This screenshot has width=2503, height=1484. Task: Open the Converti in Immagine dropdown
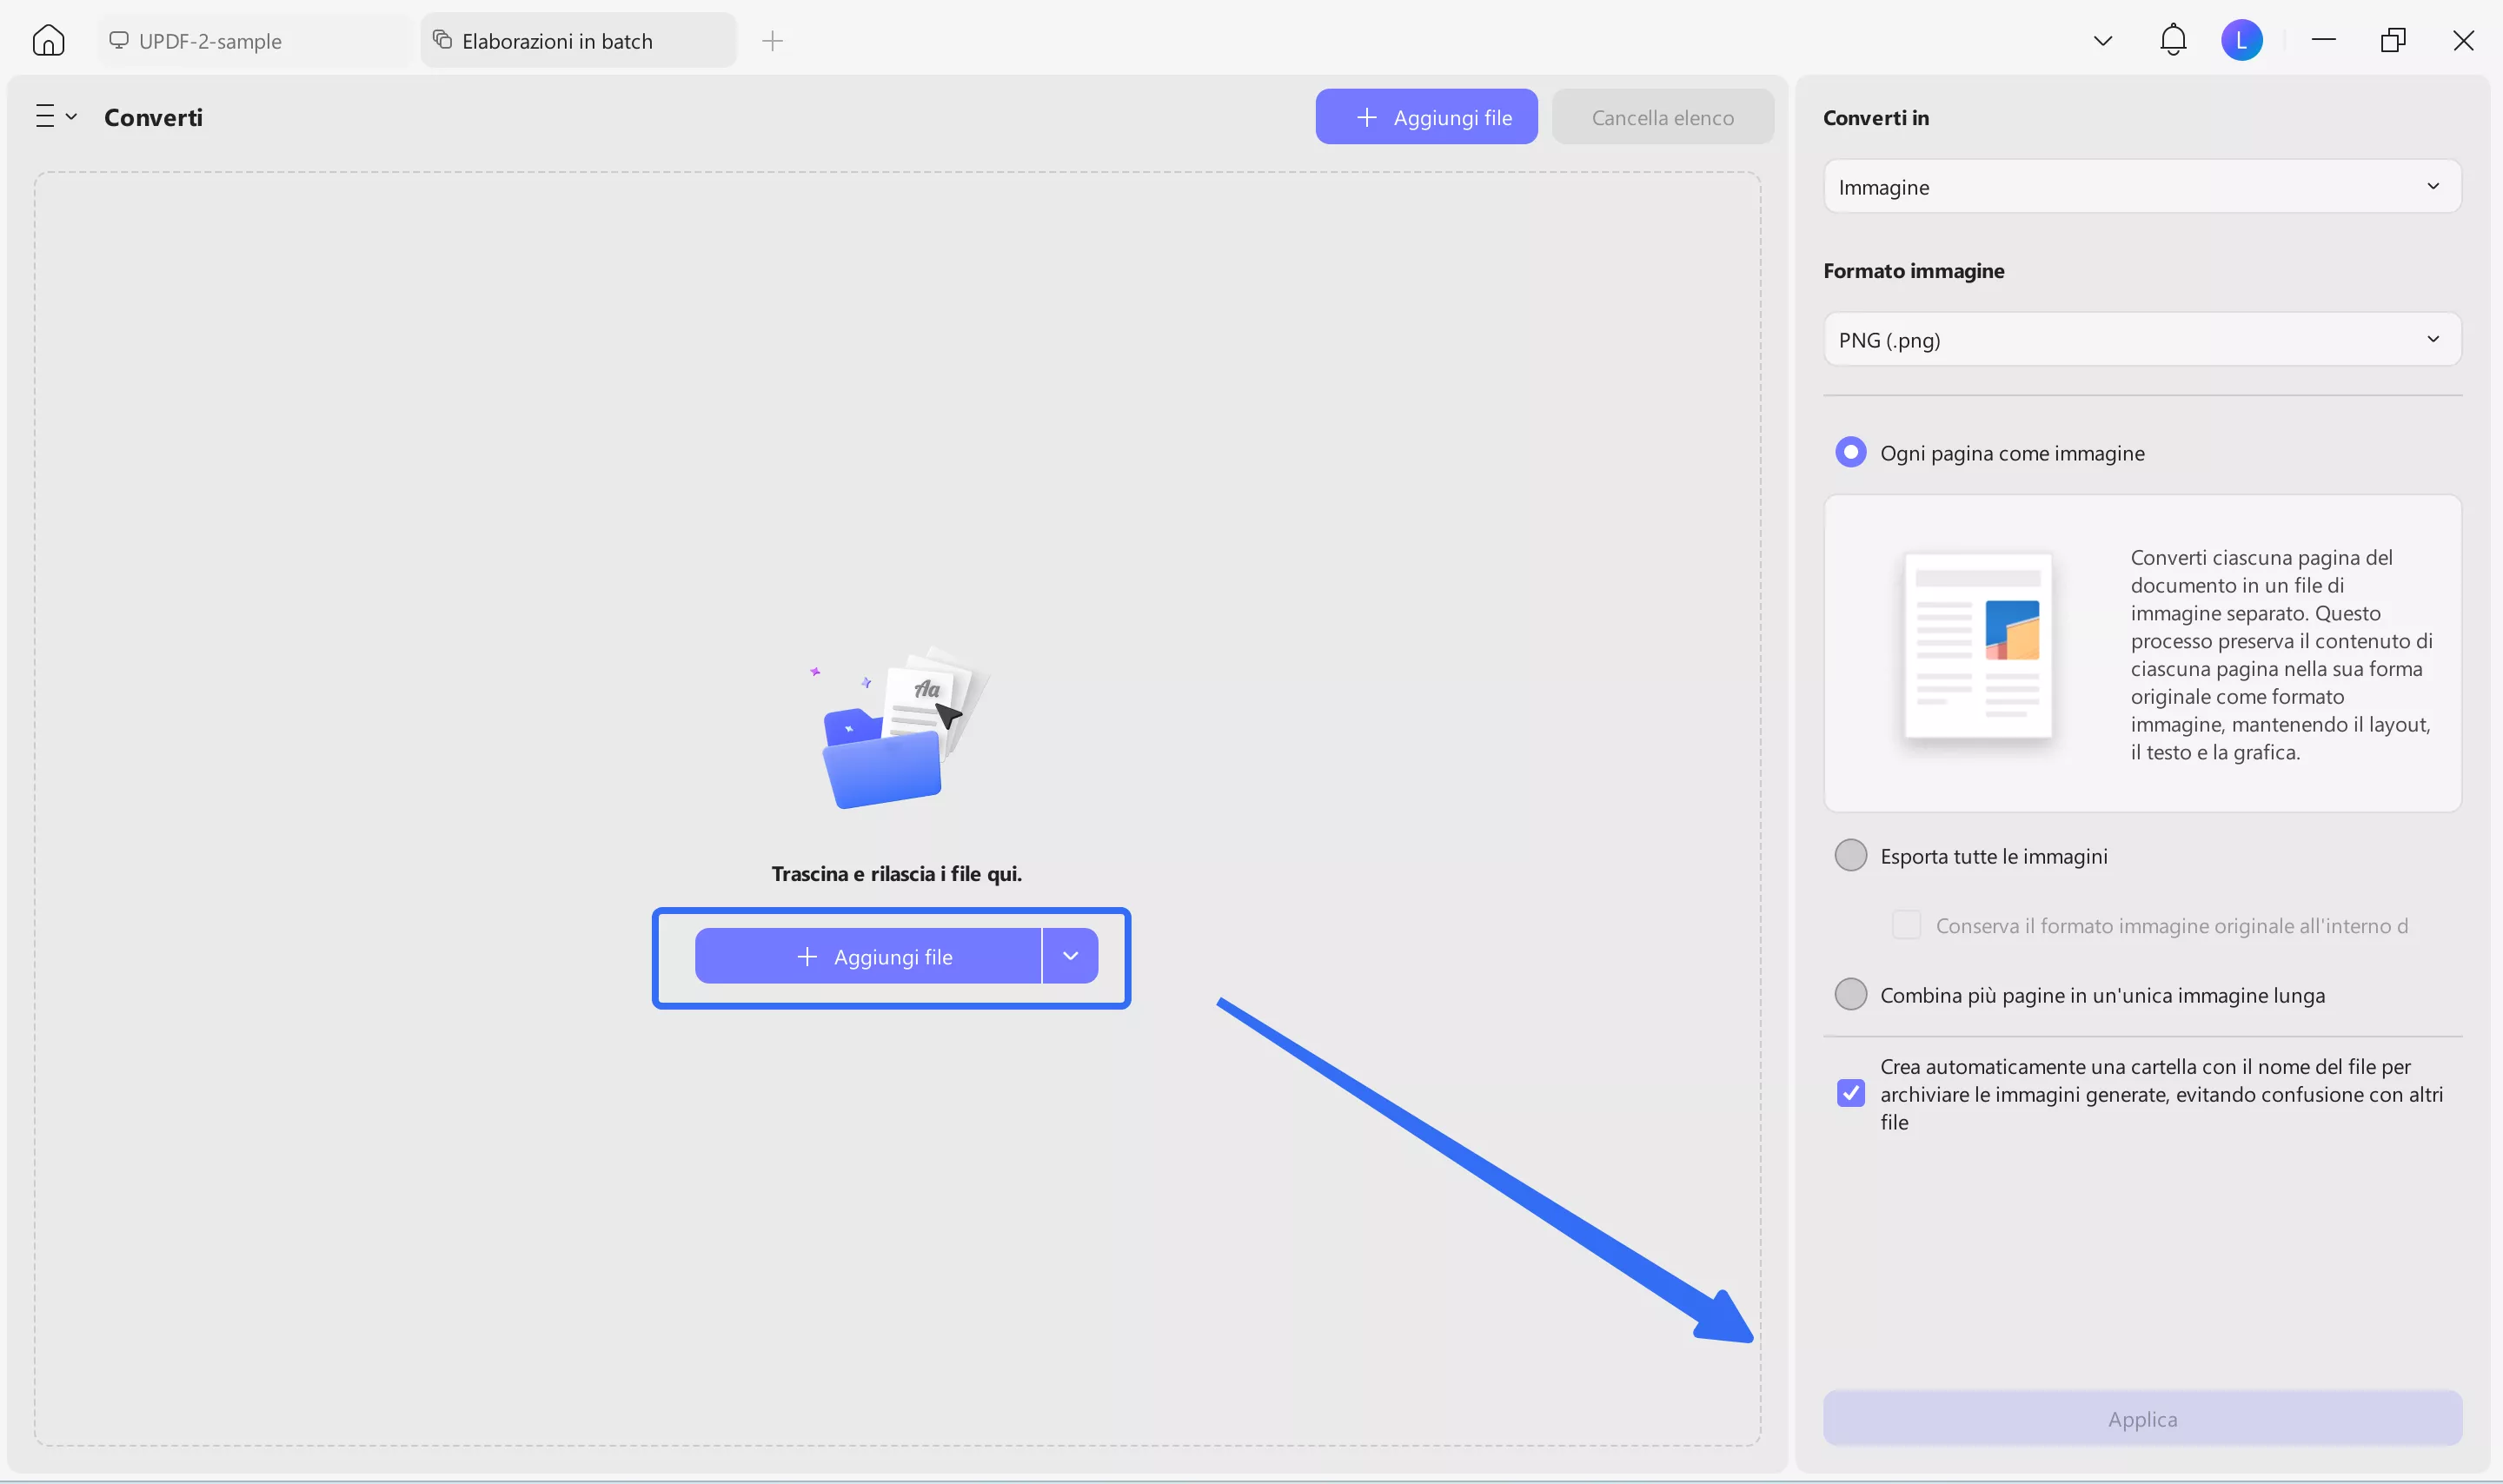[x=2140, y=186]
